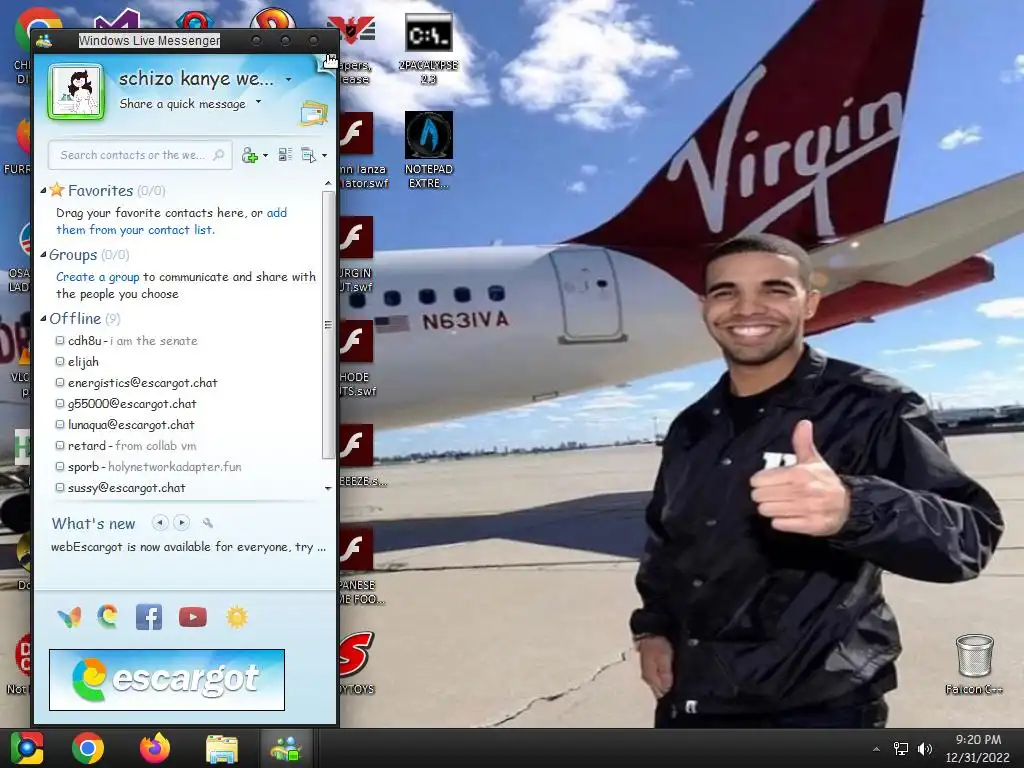The width and height of the screenshot is (1024, 768).
Task: Show hidden system tray icons
Action: pos(876,749)
